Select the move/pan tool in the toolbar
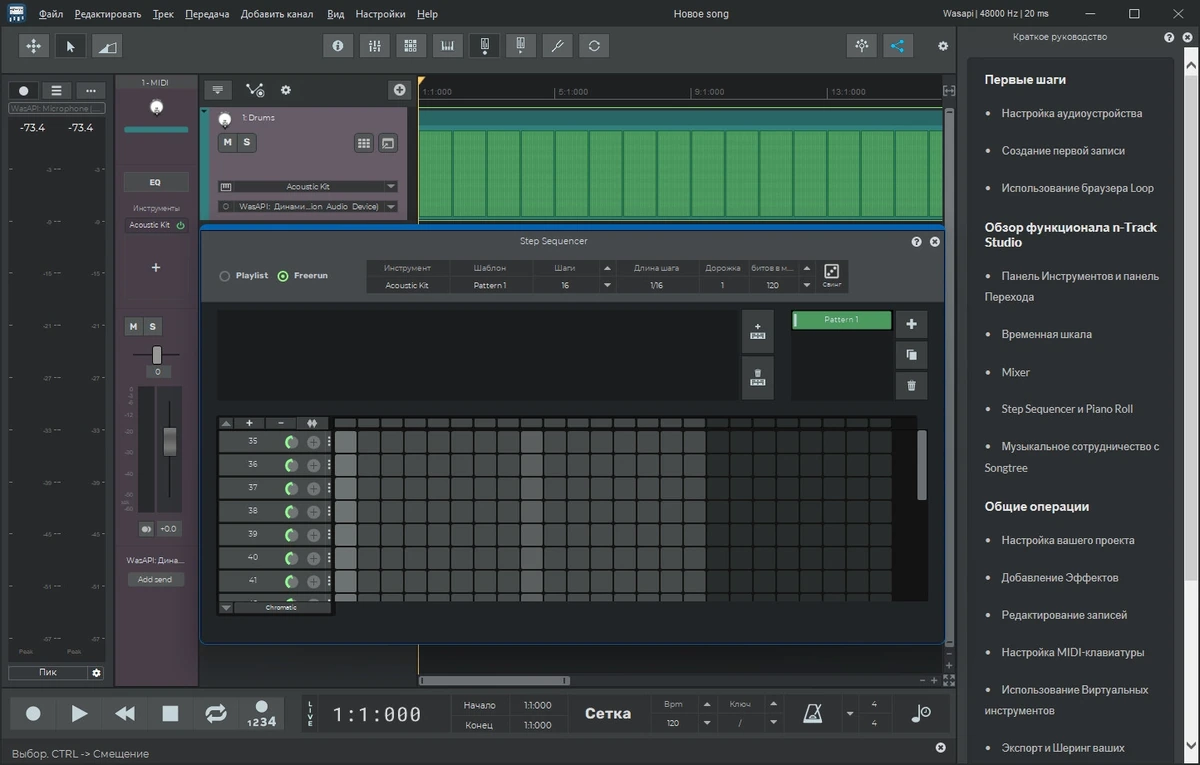This screenshot has width=1200, height=765. 33,46
